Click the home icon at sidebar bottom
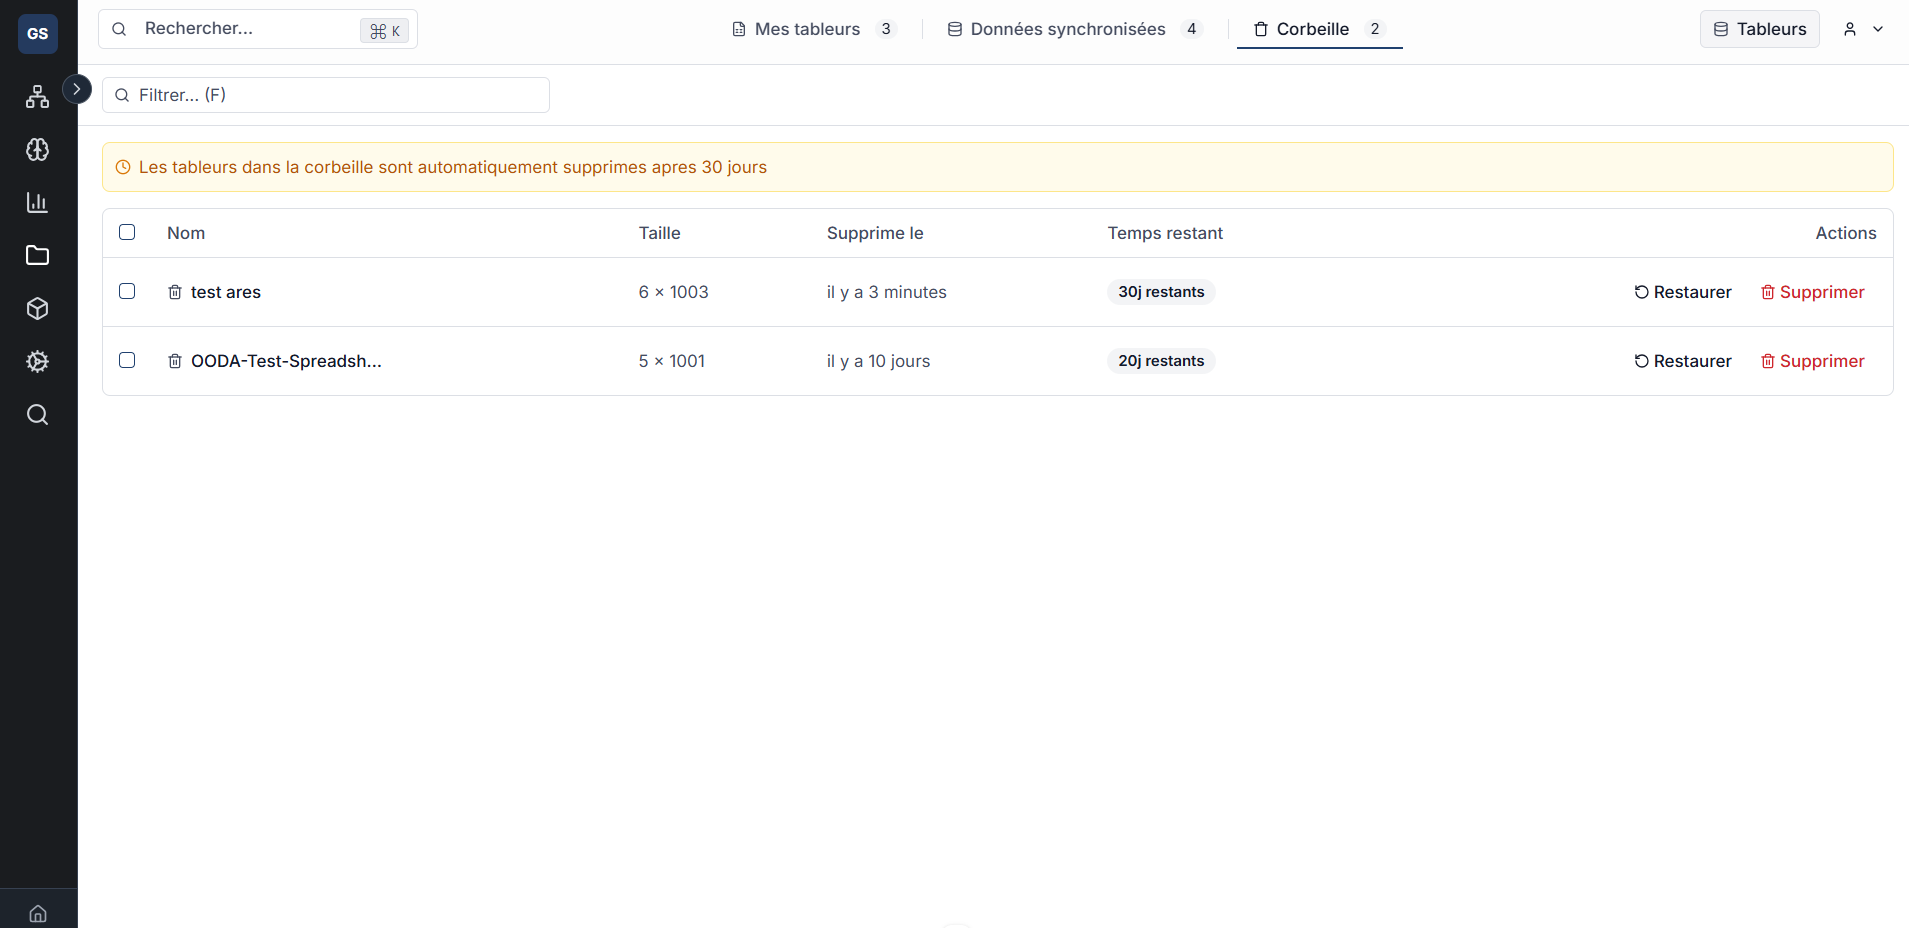The height and width of the screenshot is (928, 1909). [x=38, y=913]
